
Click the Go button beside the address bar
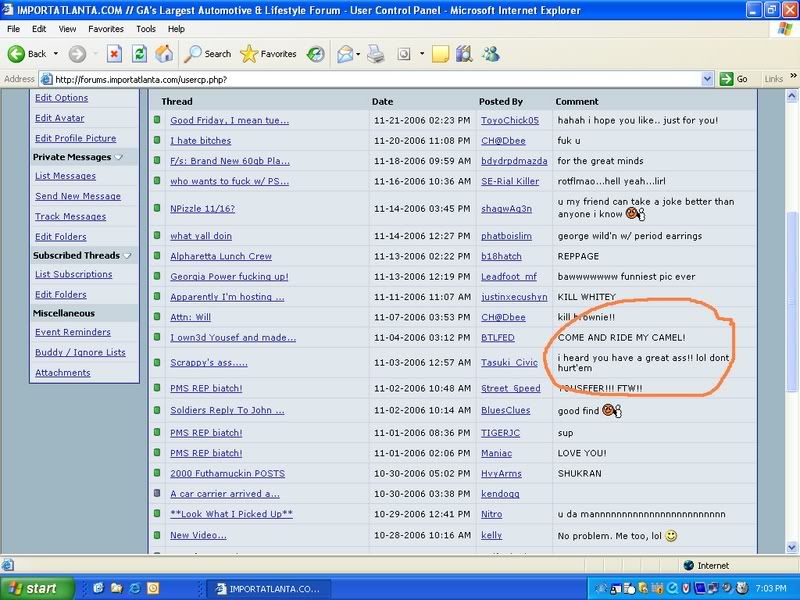point(733,79)
